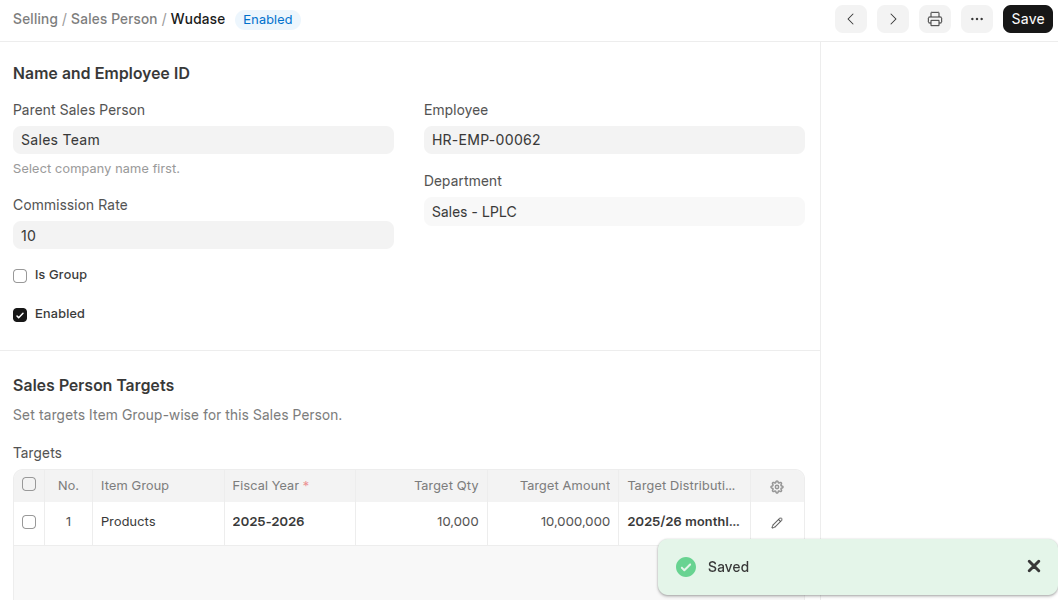Navigate to Selling breadcrumb
The width and height of the screenshot is (1058, 600).
pyautogui.click(x=35, y=19)
